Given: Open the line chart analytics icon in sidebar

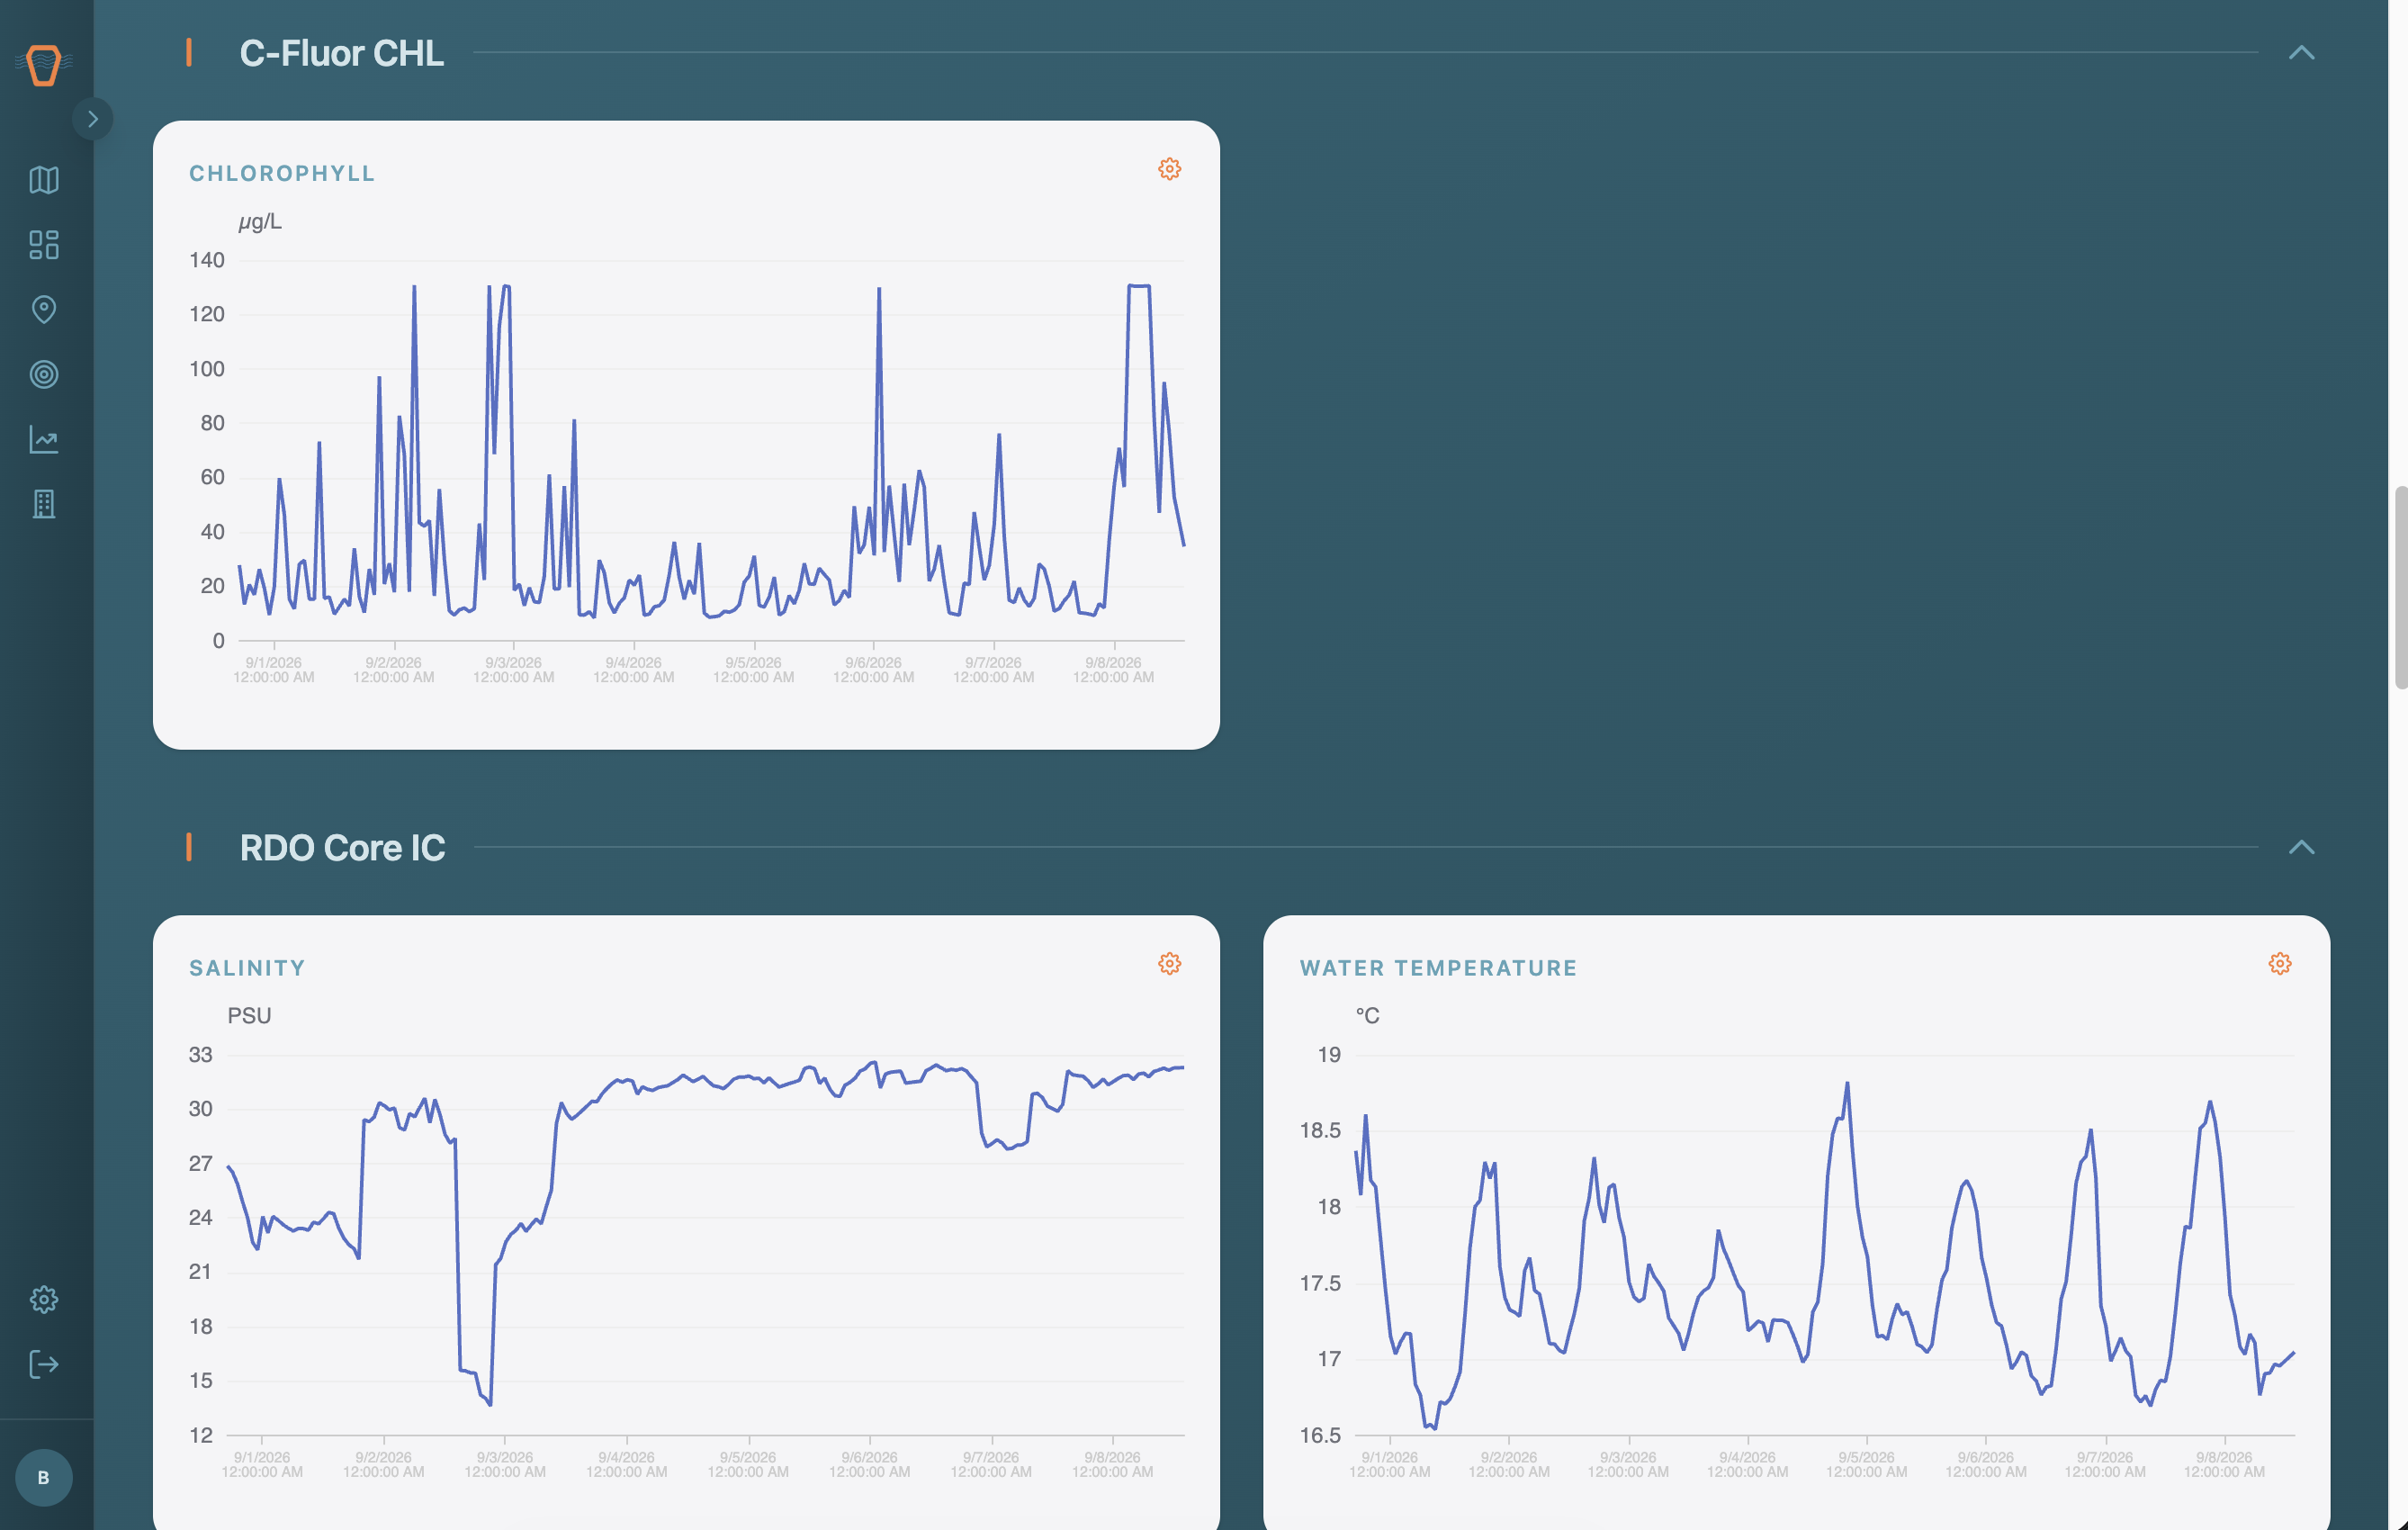Looking at the screenshot, I should tap(44, 440).
